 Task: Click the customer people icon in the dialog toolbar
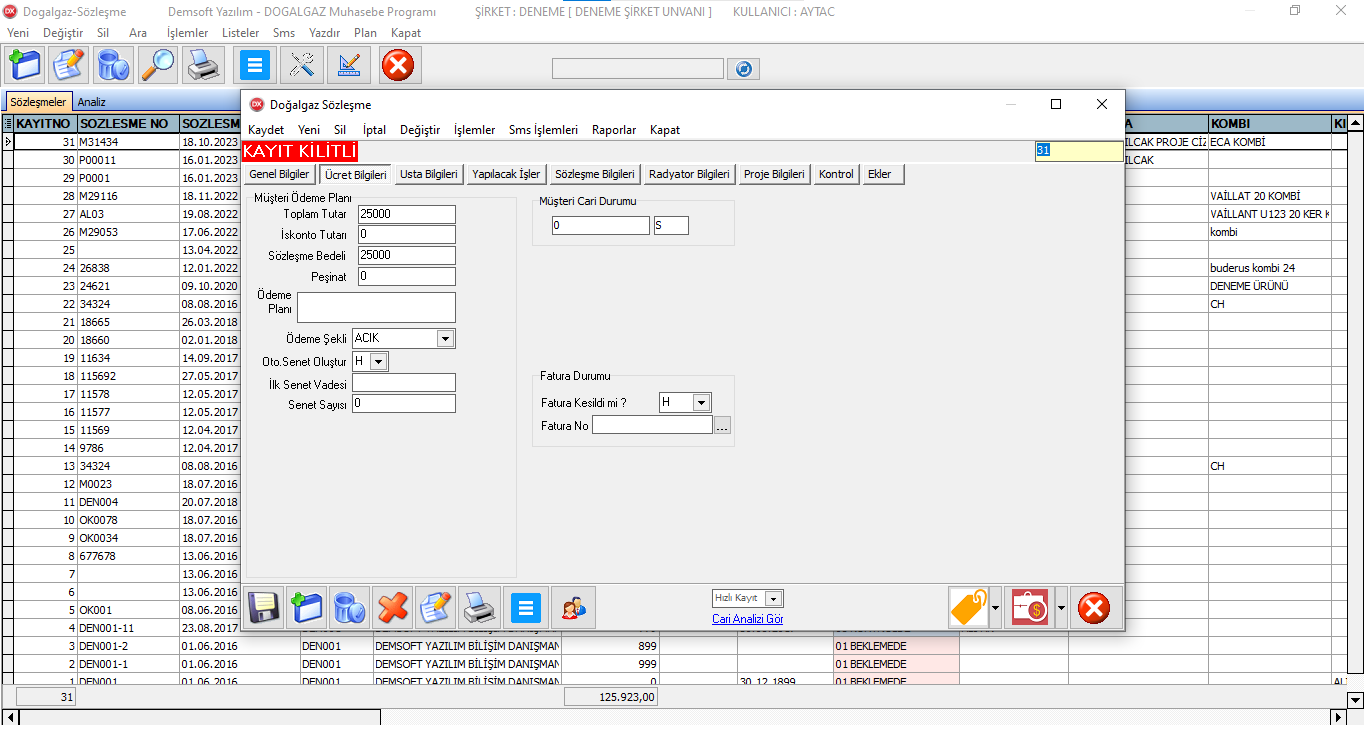574,607
